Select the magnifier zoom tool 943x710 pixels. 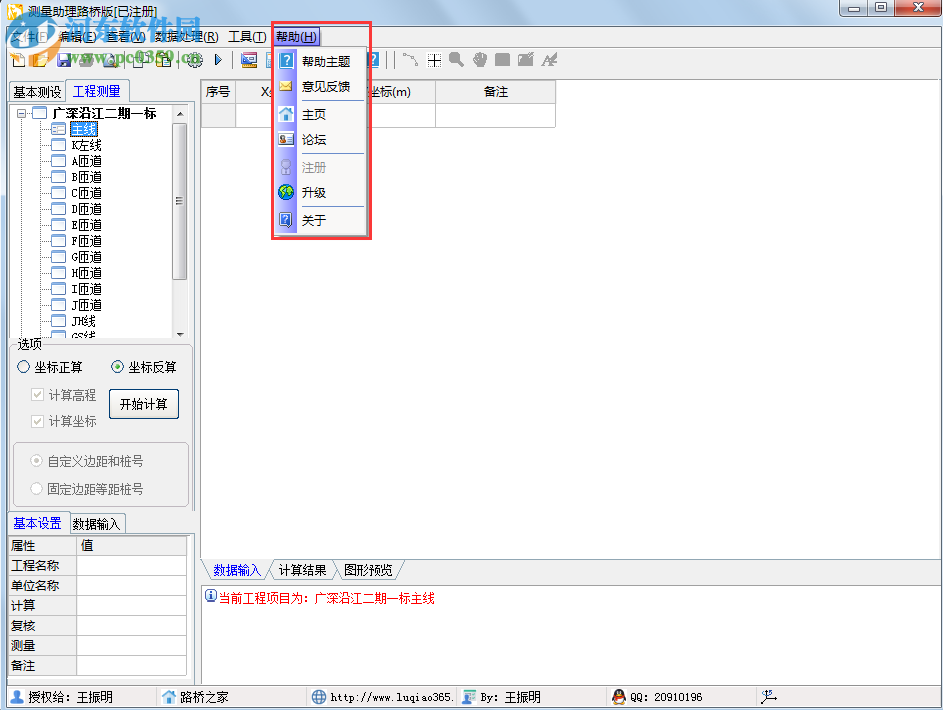[x=456, y=60]
